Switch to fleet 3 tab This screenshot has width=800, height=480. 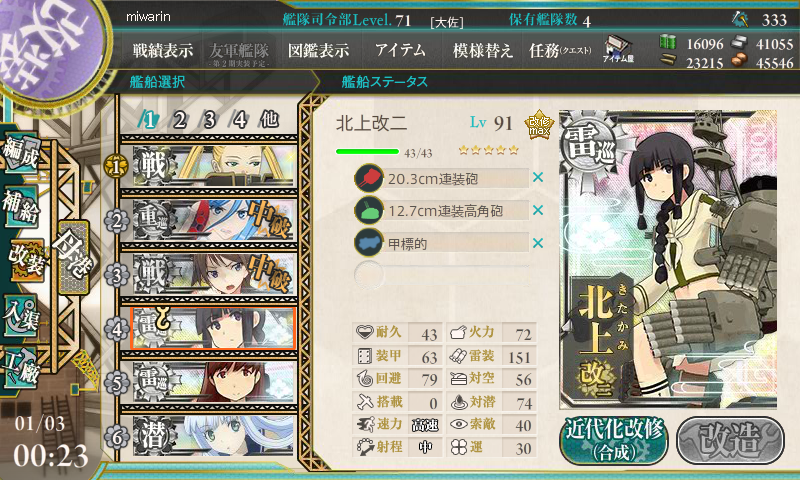tap(209, 120)
